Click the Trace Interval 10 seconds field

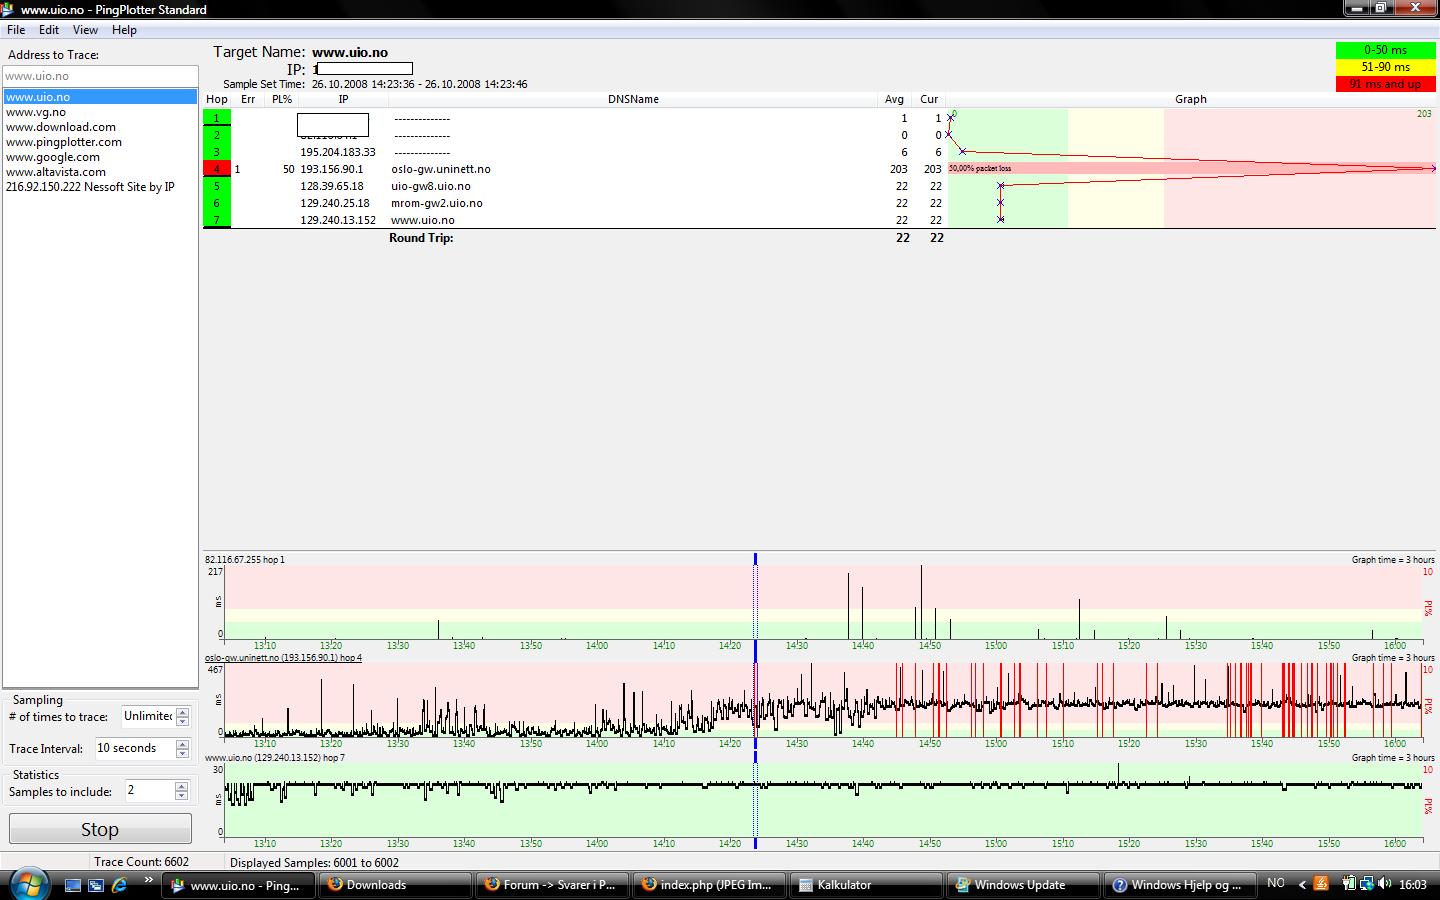135,748
